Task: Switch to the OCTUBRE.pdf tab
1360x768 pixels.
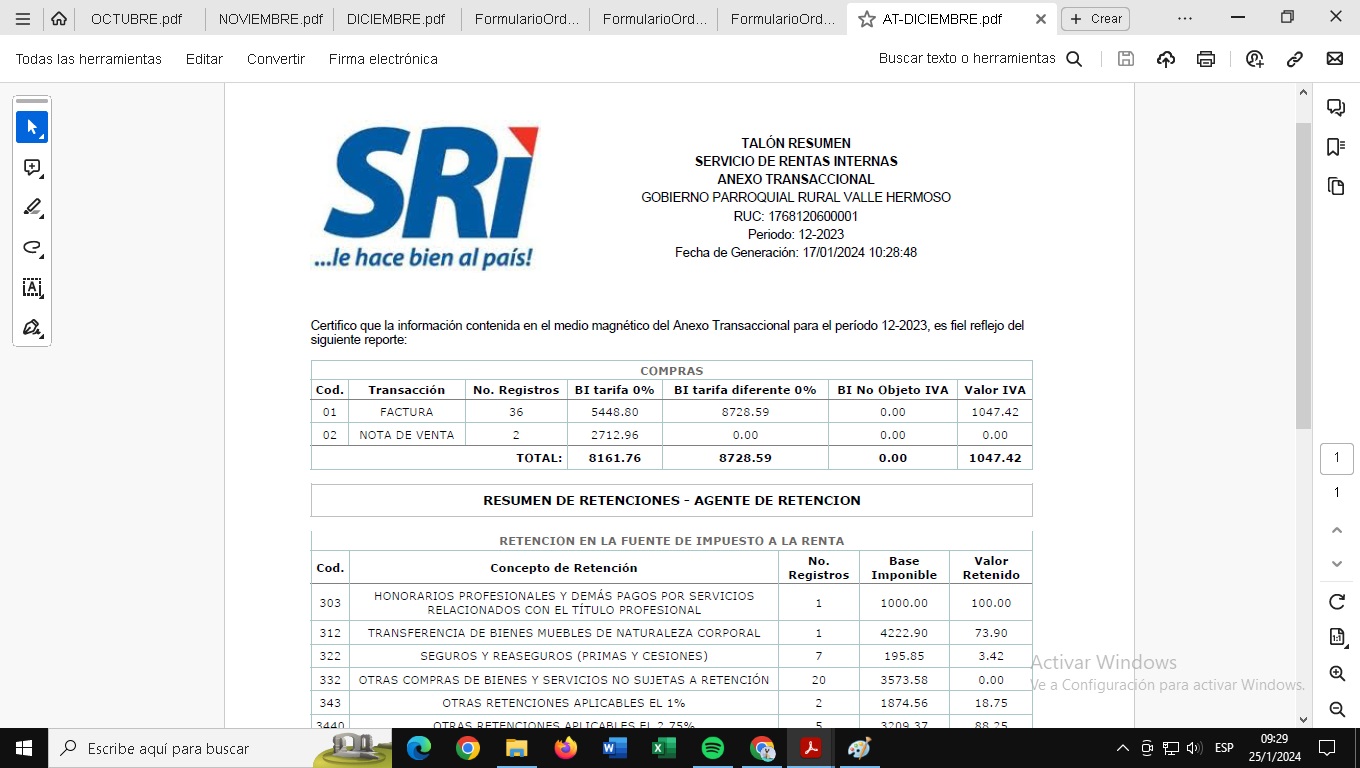Action: tap(136, 19)
